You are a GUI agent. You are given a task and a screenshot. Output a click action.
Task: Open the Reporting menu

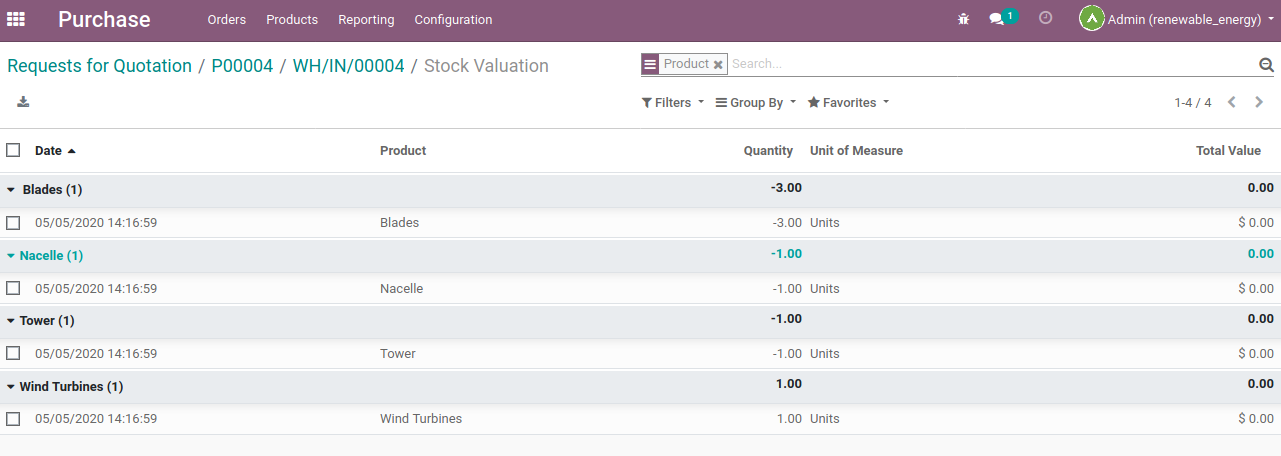pos(366,20)
